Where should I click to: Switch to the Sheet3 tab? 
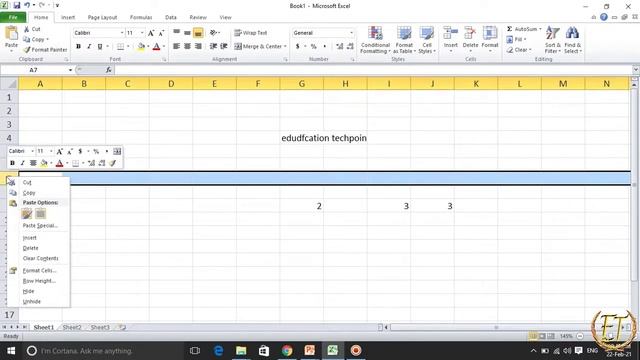coord(100,327)
